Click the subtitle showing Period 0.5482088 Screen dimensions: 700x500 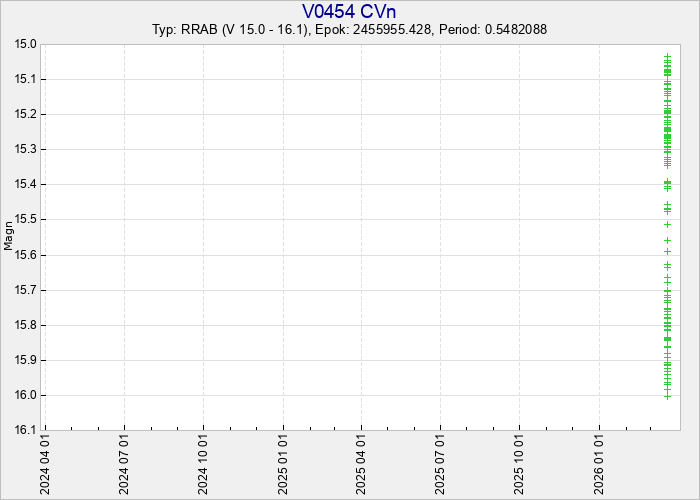coord(349,30)
